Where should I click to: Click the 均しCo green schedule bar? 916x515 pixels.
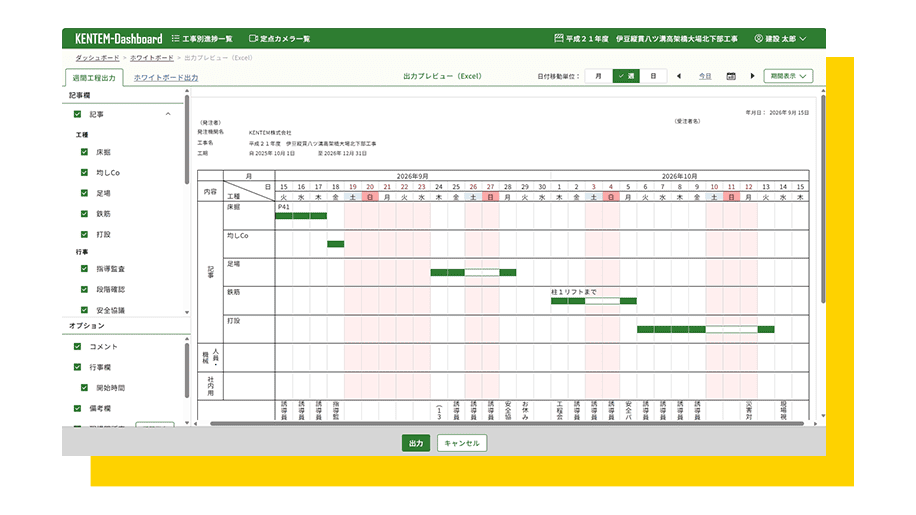[x=335, y=244]
